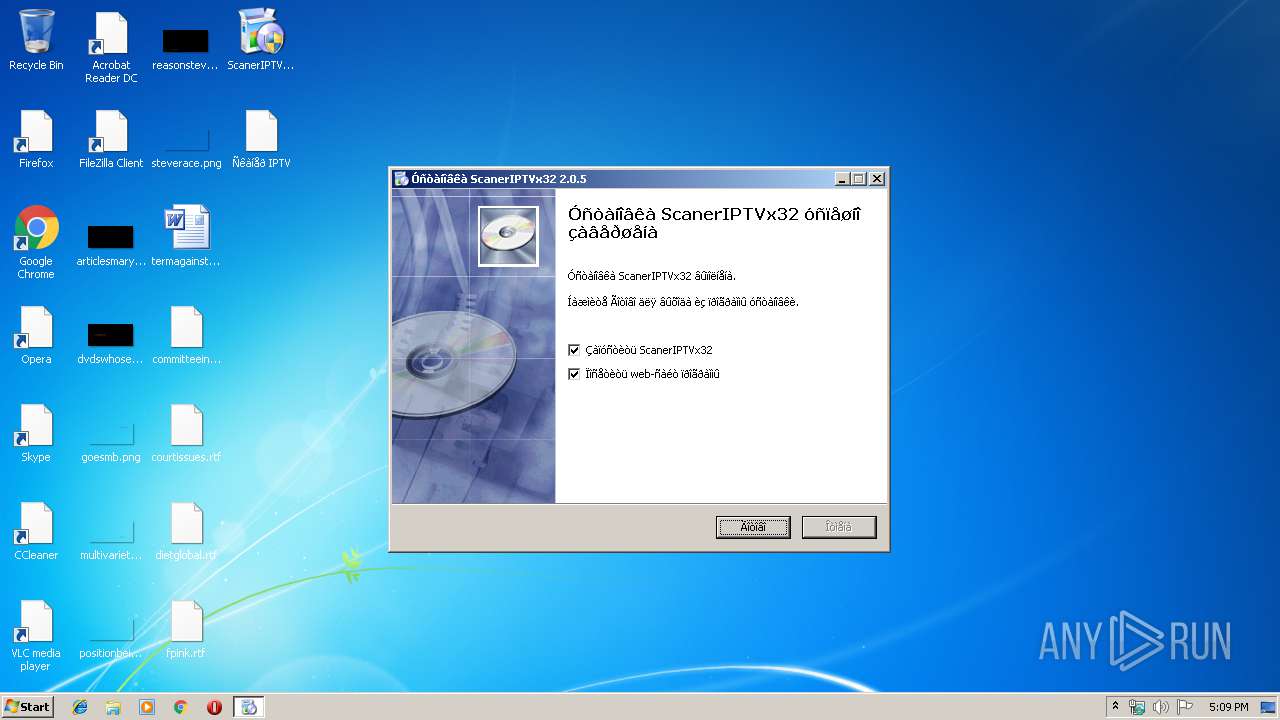Activate the installer taskbar button

pos(249,707)
